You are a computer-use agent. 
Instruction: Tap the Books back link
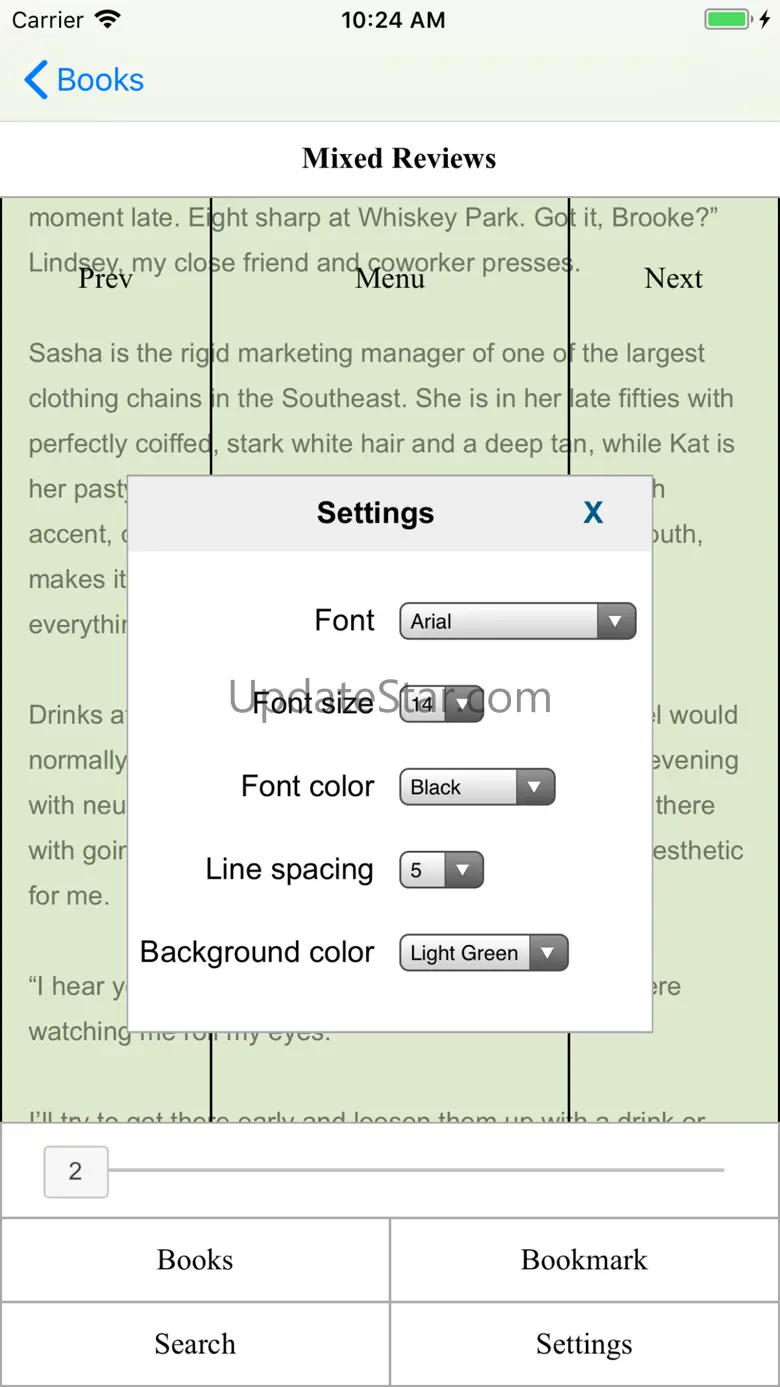pyautogui.click(x=100, y=80)
